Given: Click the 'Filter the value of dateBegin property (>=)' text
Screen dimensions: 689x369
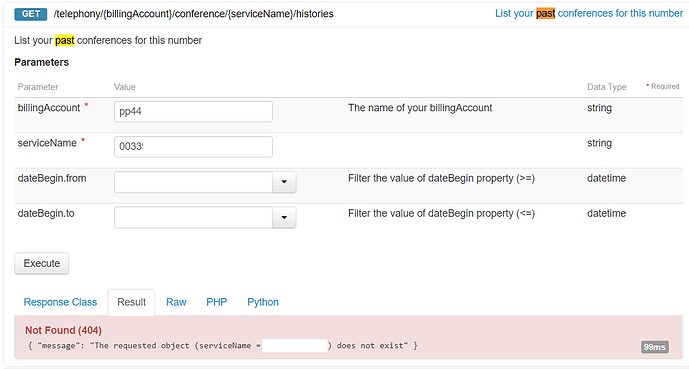Looking at the screenshot, I should coord(441,178).
